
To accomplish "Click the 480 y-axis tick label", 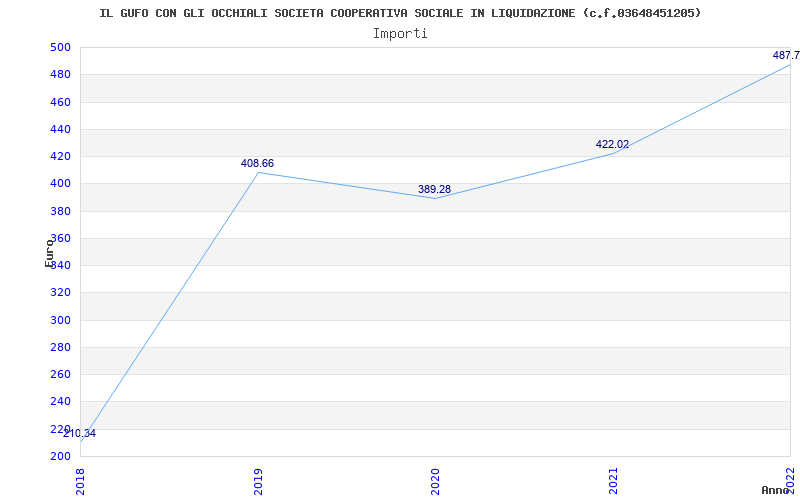I will (60, 74).
